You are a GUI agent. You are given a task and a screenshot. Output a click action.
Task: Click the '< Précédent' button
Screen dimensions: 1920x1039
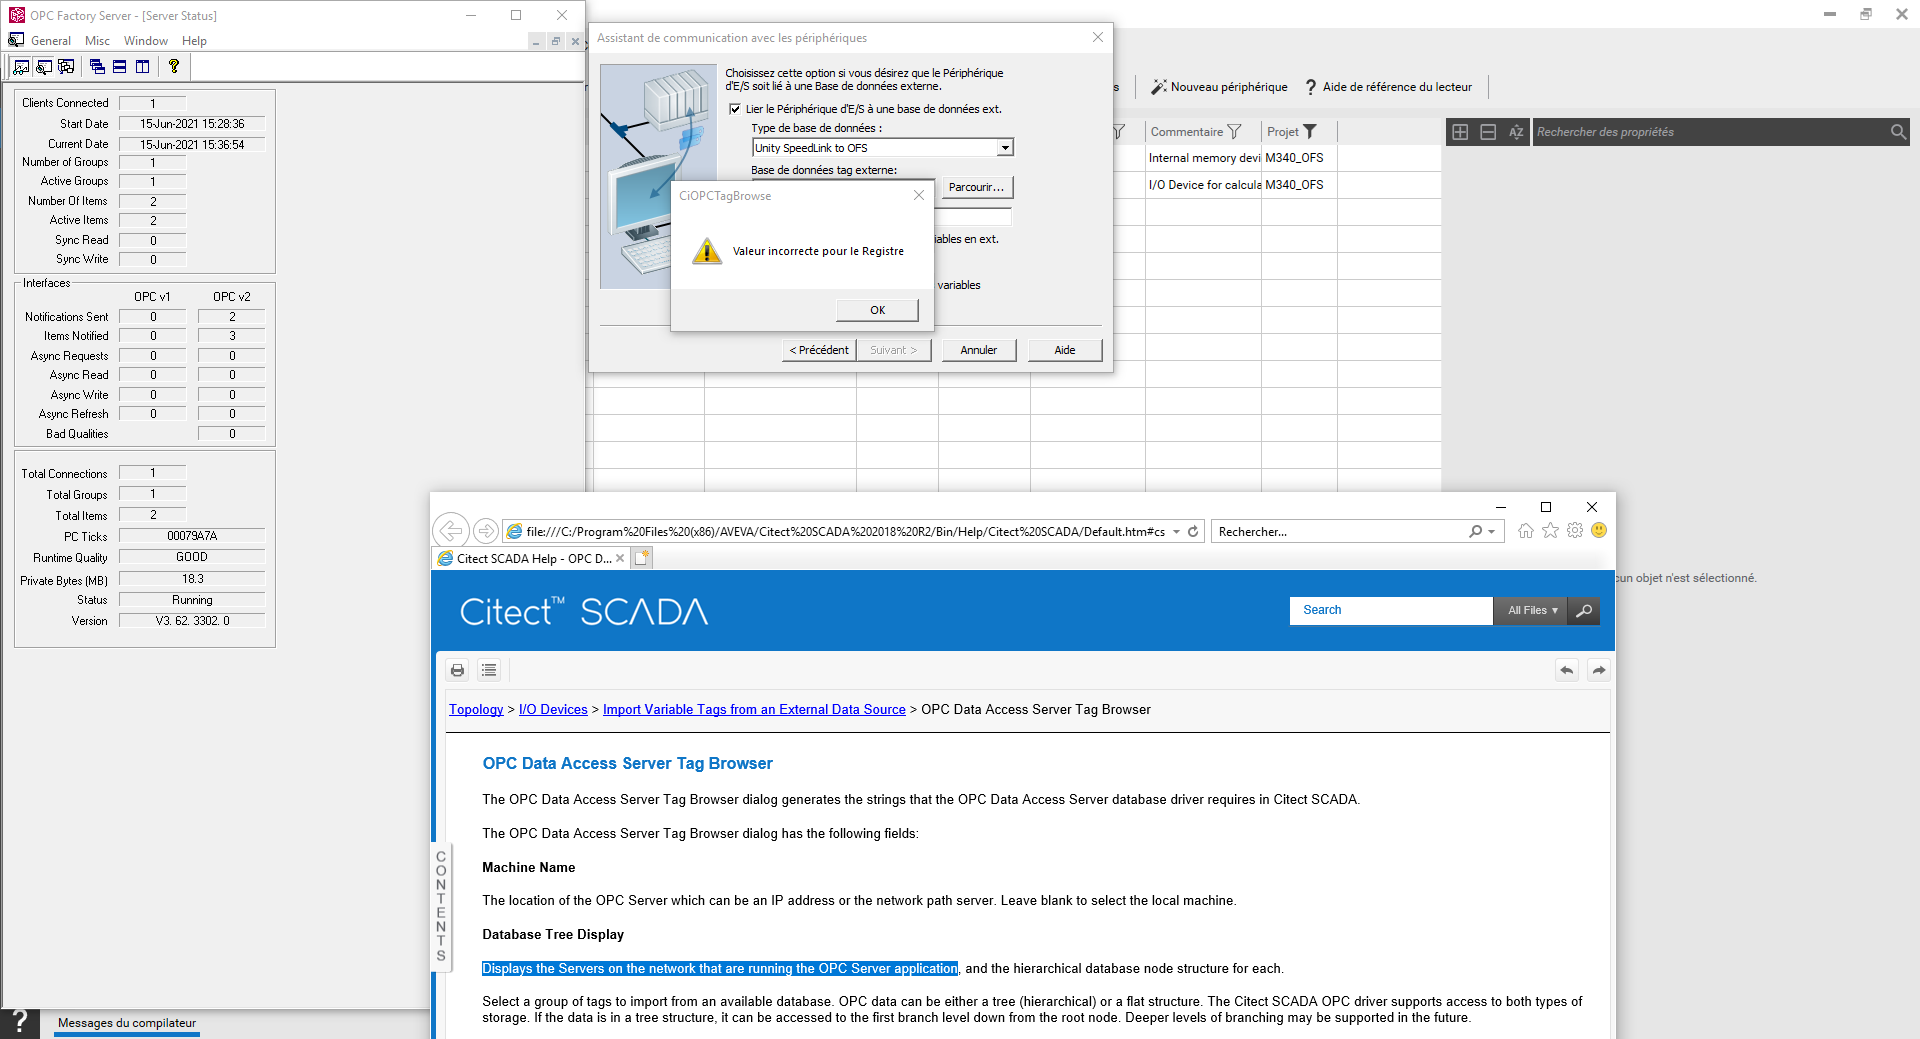[x=819, y=350]
